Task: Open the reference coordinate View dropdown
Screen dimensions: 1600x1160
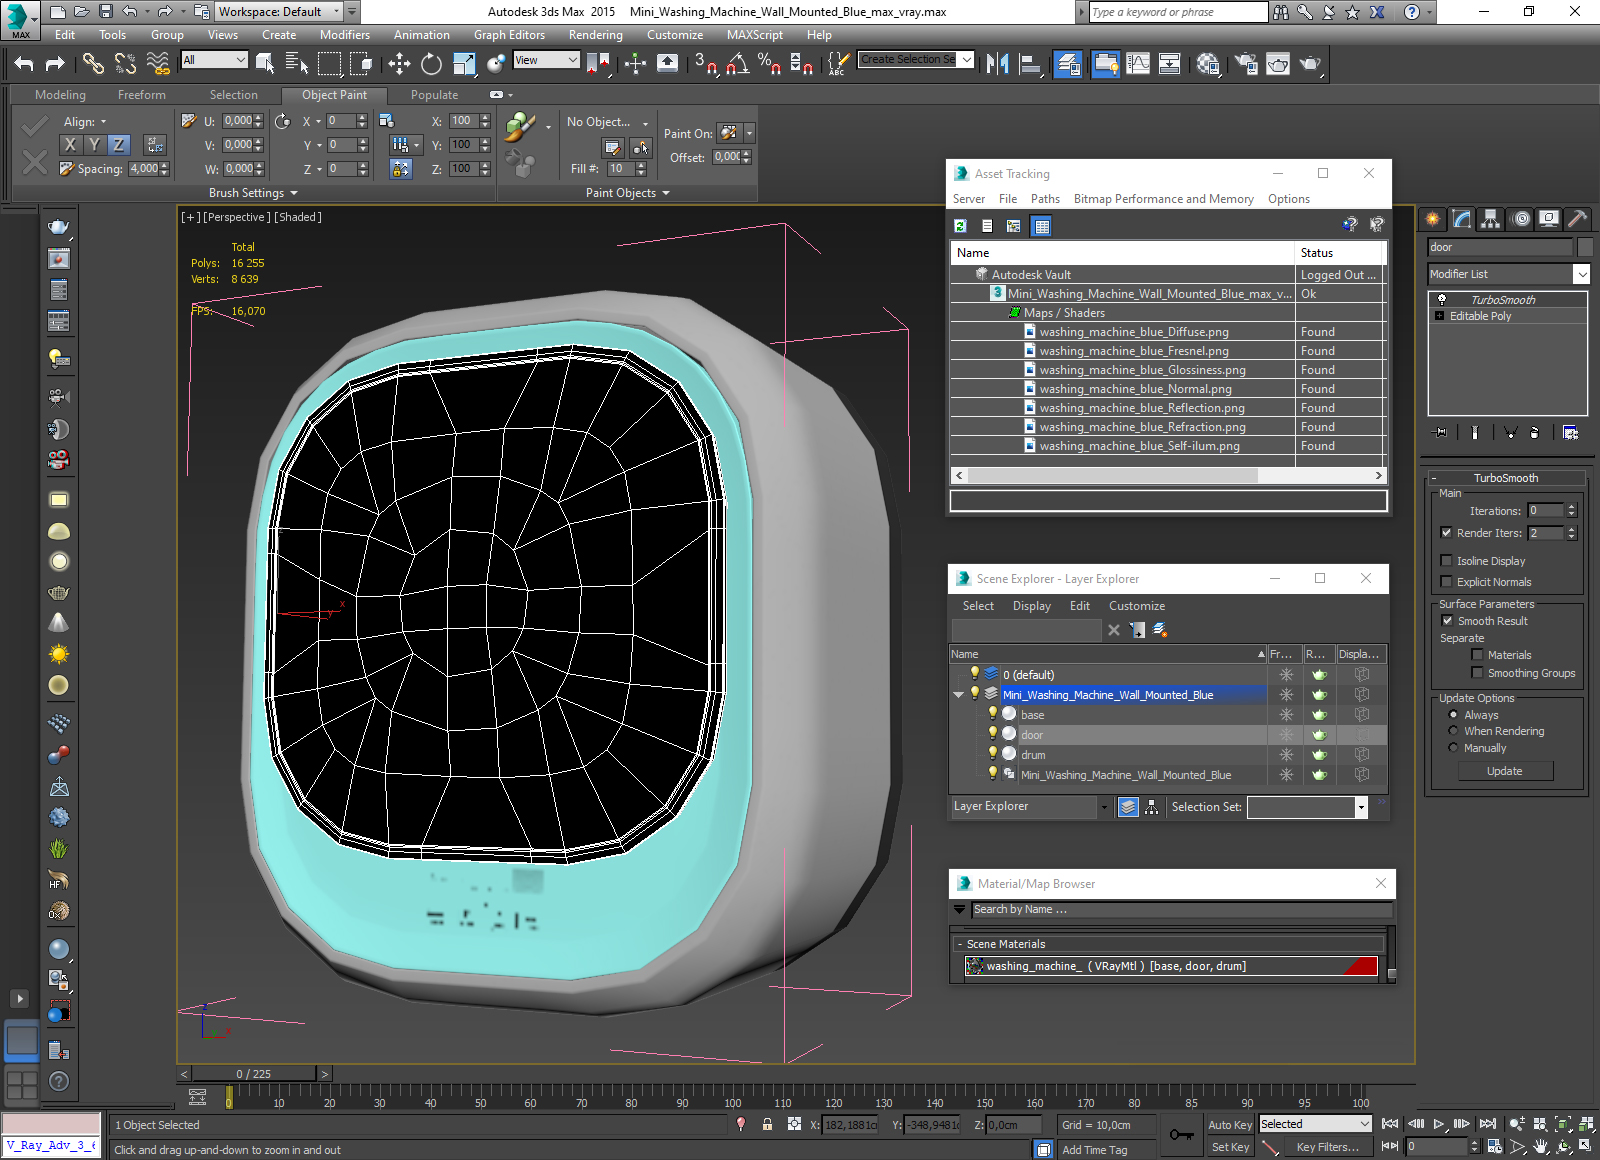Action: click(573, 60)
